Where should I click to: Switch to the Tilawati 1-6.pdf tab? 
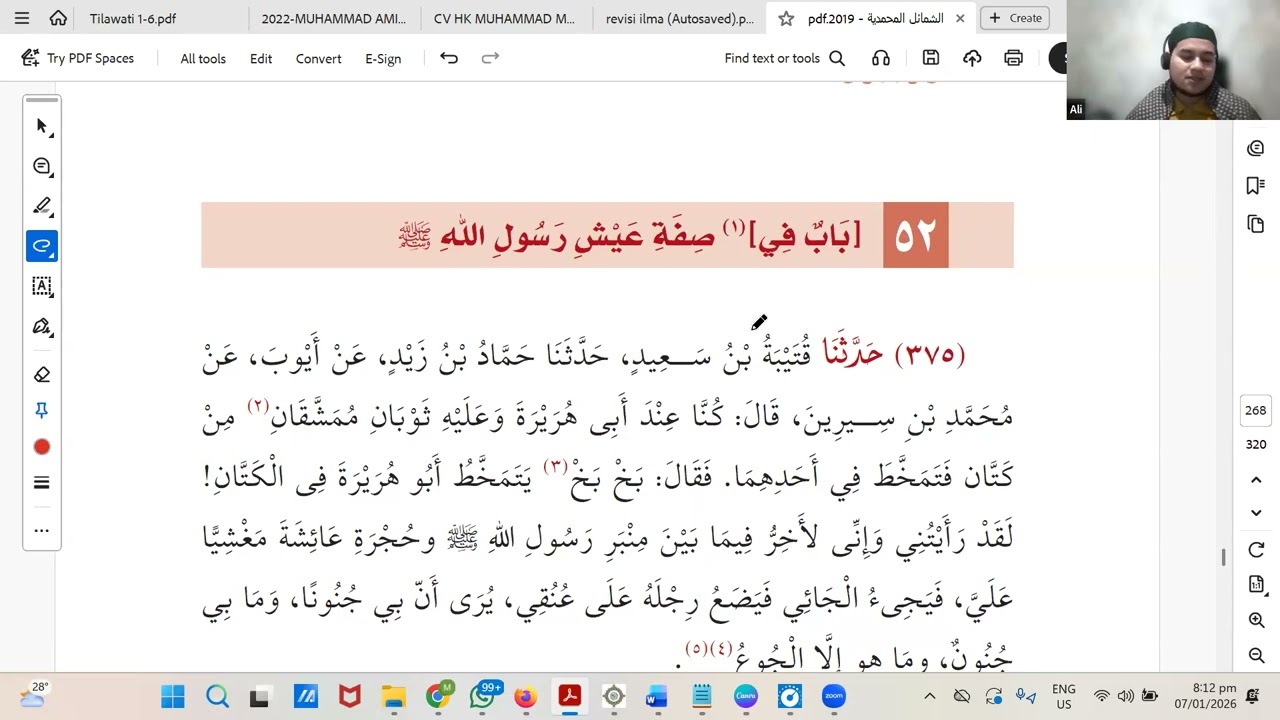133,18
